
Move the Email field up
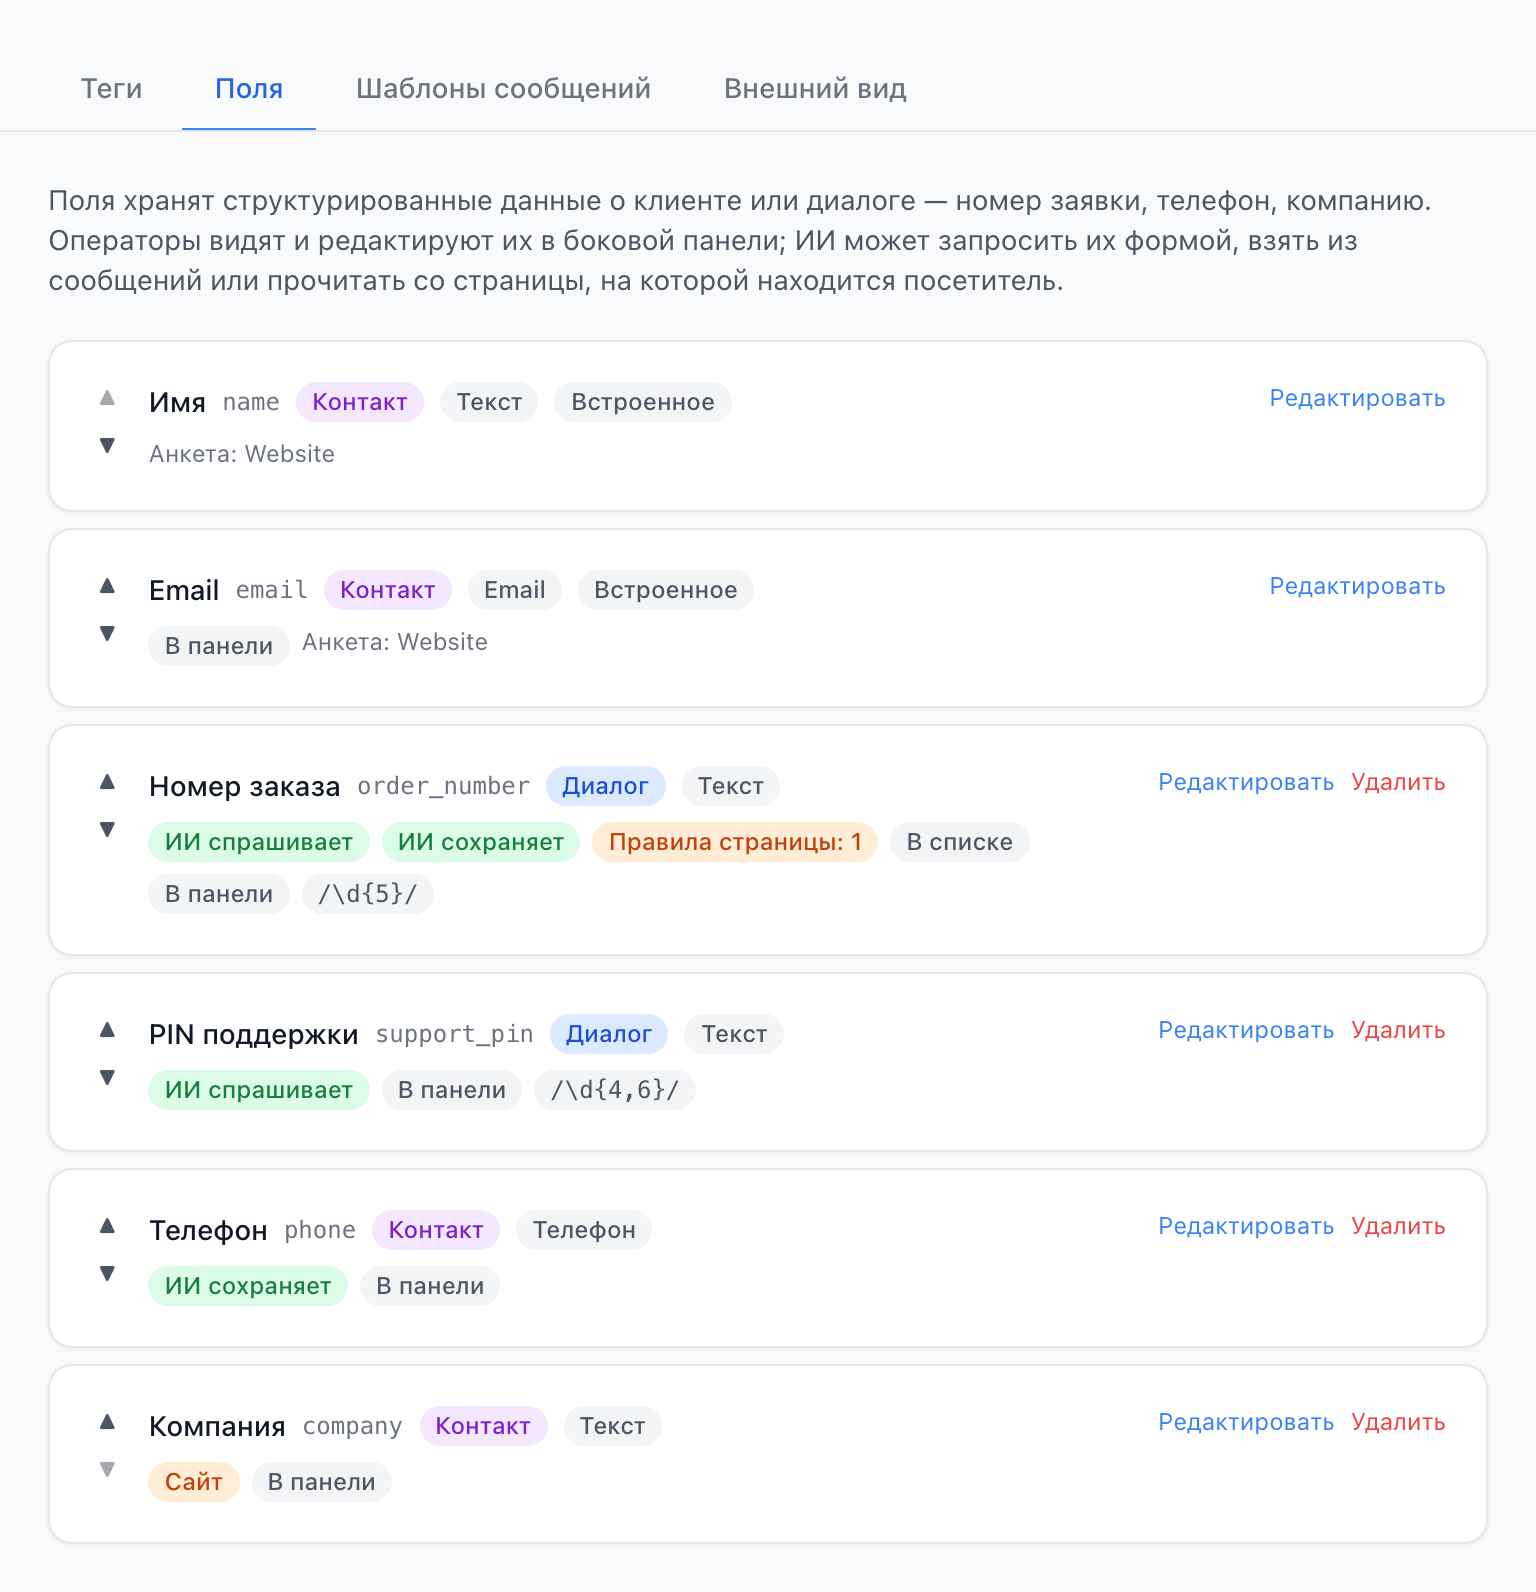107,586
